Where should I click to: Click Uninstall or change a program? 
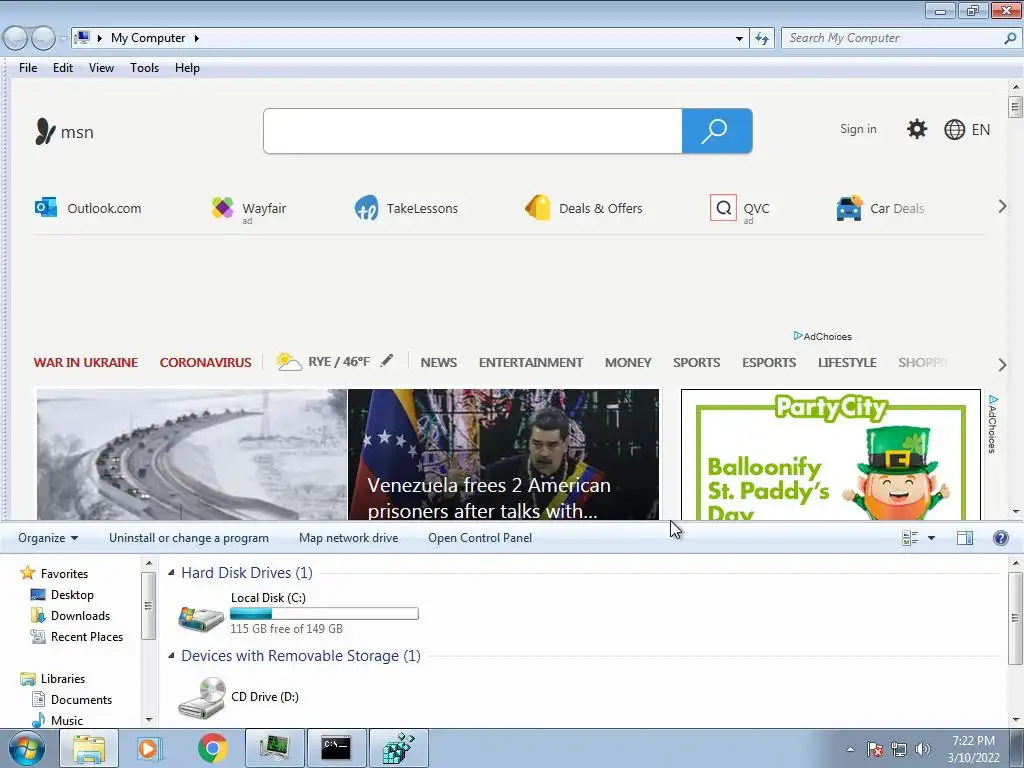(x=189, y=538)
